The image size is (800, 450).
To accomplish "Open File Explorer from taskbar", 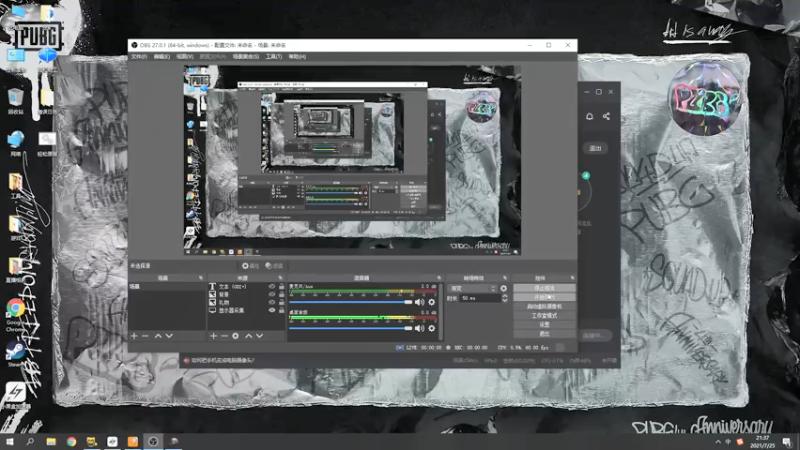I will point(51,441).
